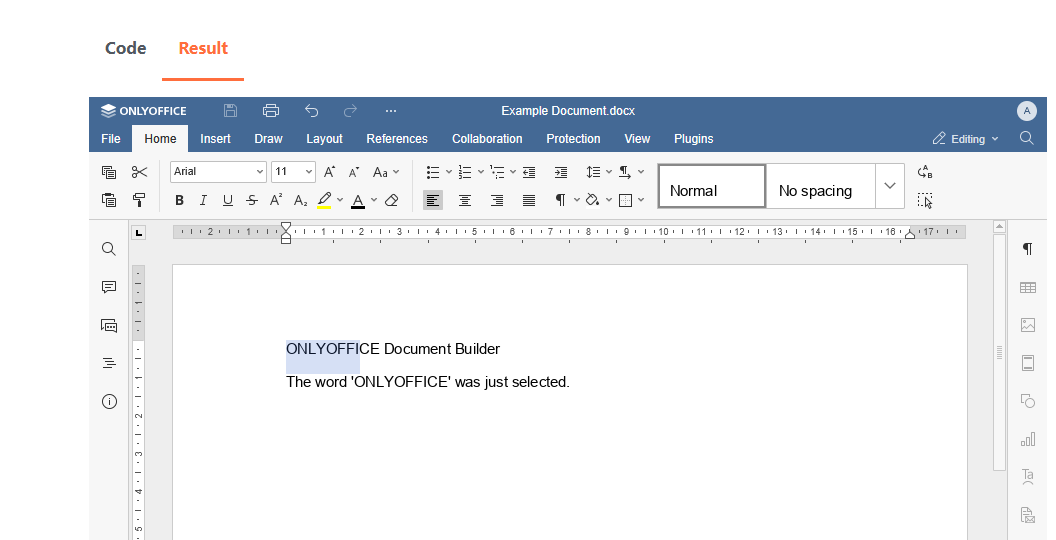Viewport: 1056px width, 540px height.
Task: Click the tab stop selector at ruler corner
Action: coord(139,233)
